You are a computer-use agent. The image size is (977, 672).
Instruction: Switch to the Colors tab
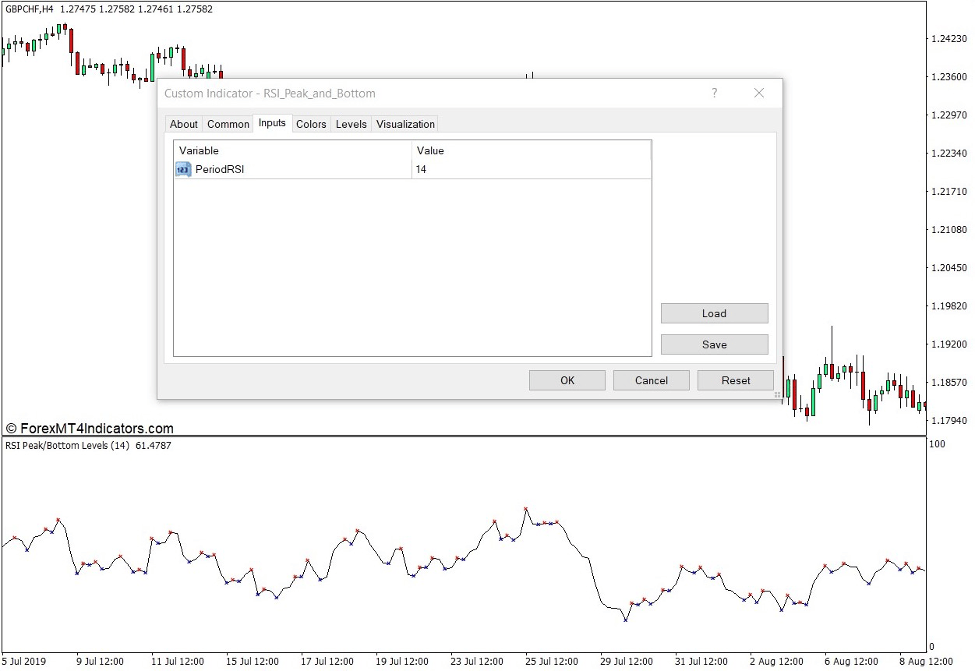tap(310, 123)
